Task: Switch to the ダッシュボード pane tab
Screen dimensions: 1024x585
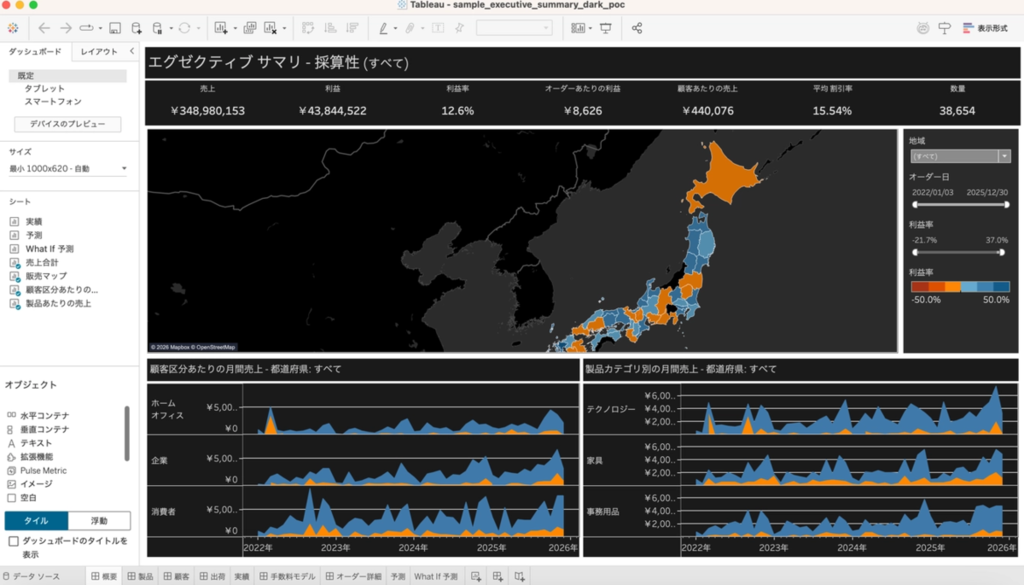Action: coord(35,52)
